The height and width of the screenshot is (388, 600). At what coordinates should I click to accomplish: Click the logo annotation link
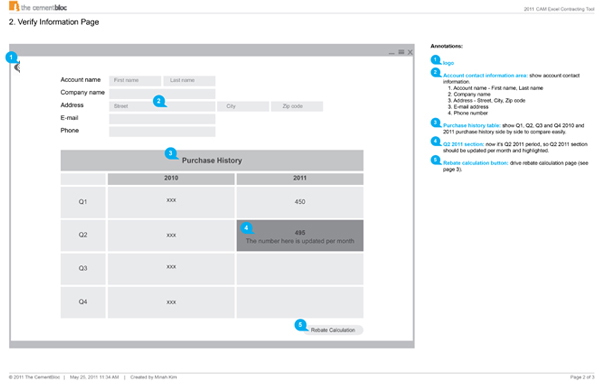[x=448, y=63]
